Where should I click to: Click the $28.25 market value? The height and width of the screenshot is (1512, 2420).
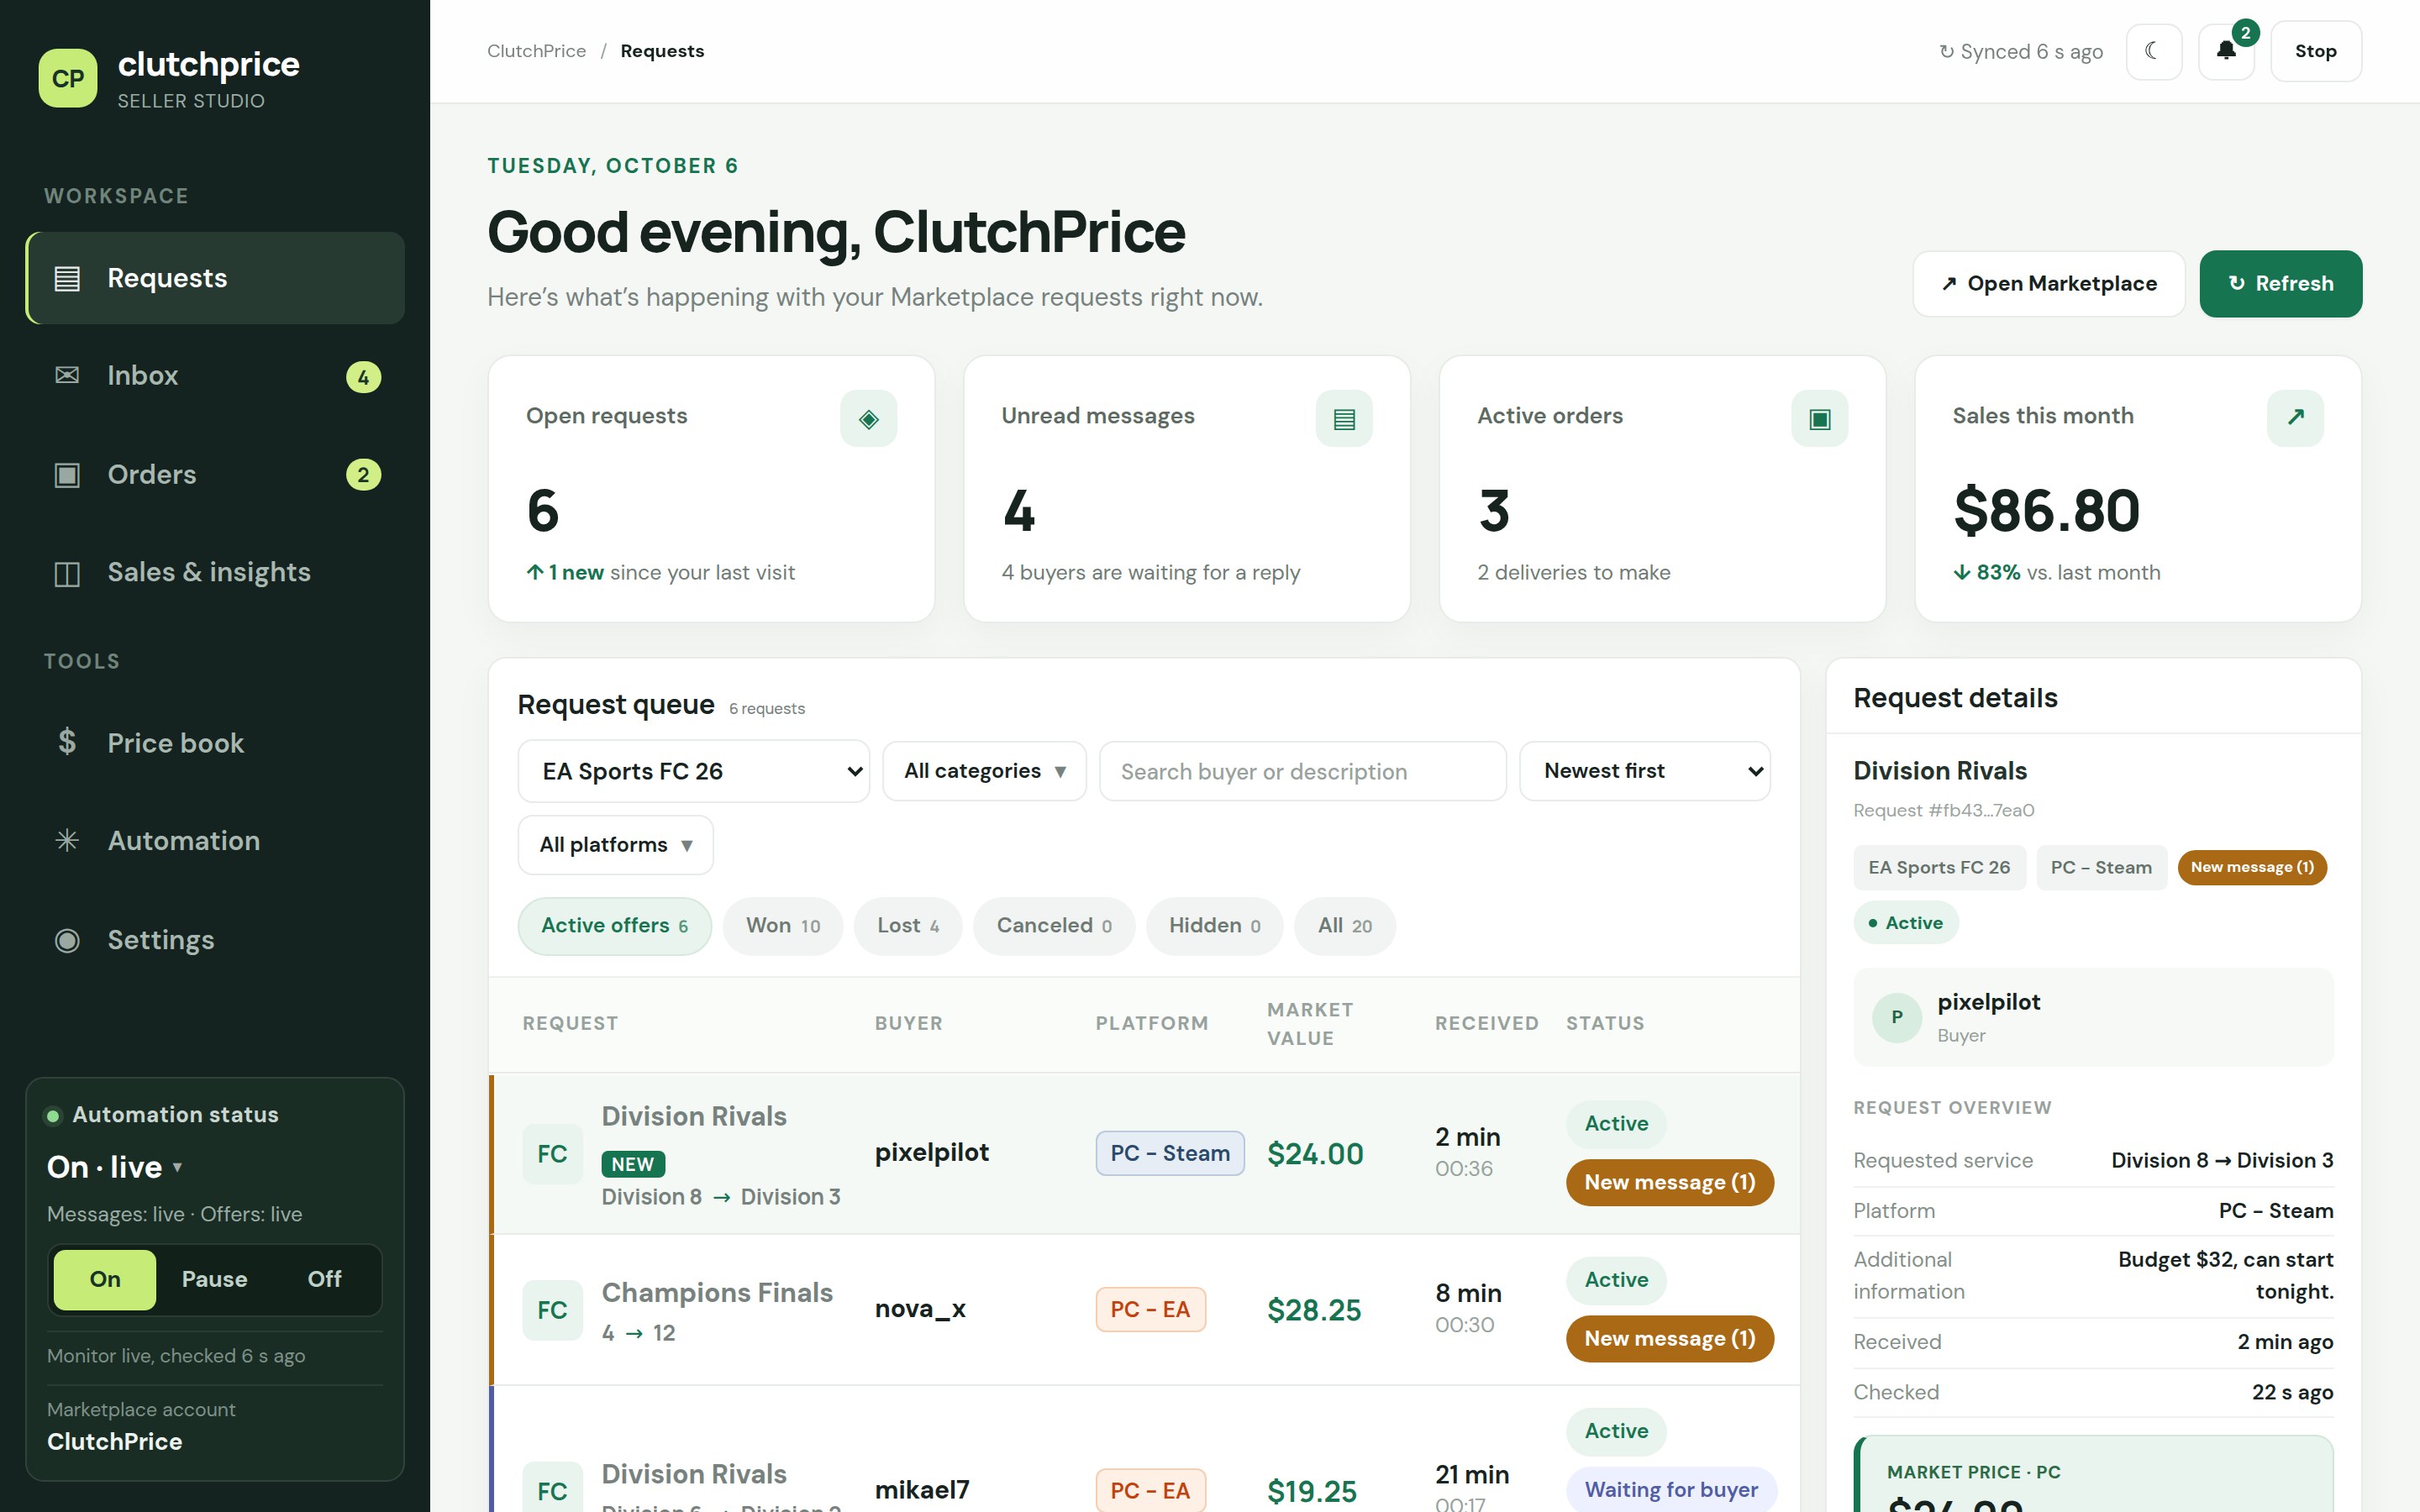tap(1314, 1310)
